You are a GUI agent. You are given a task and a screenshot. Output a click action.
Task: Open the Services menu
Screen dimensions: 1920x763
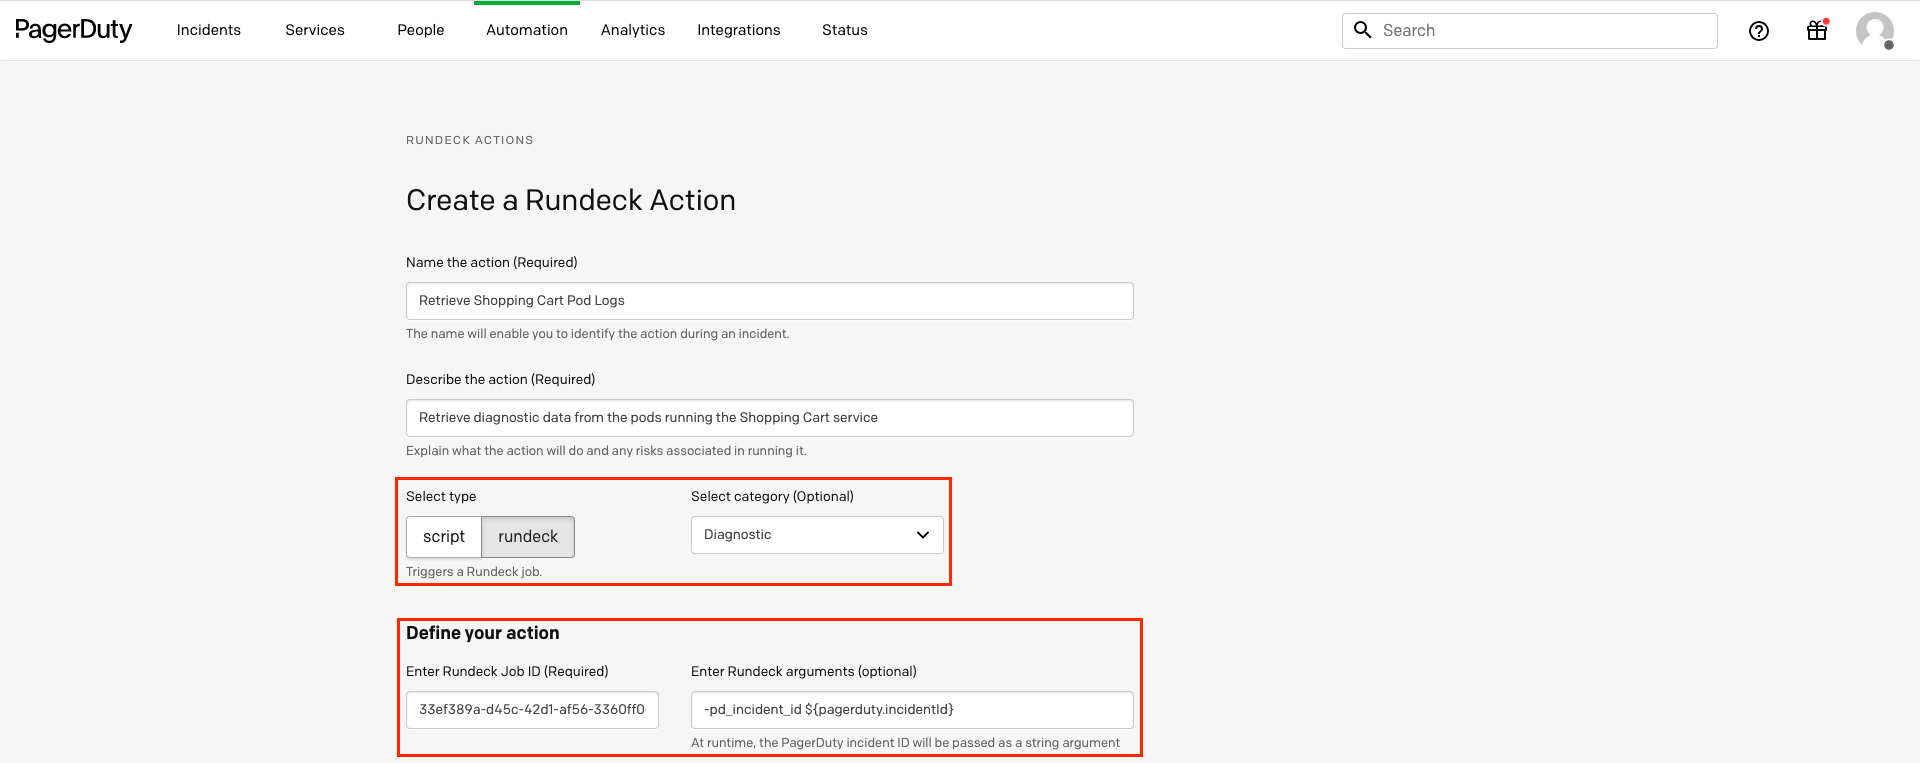[315, 30]
